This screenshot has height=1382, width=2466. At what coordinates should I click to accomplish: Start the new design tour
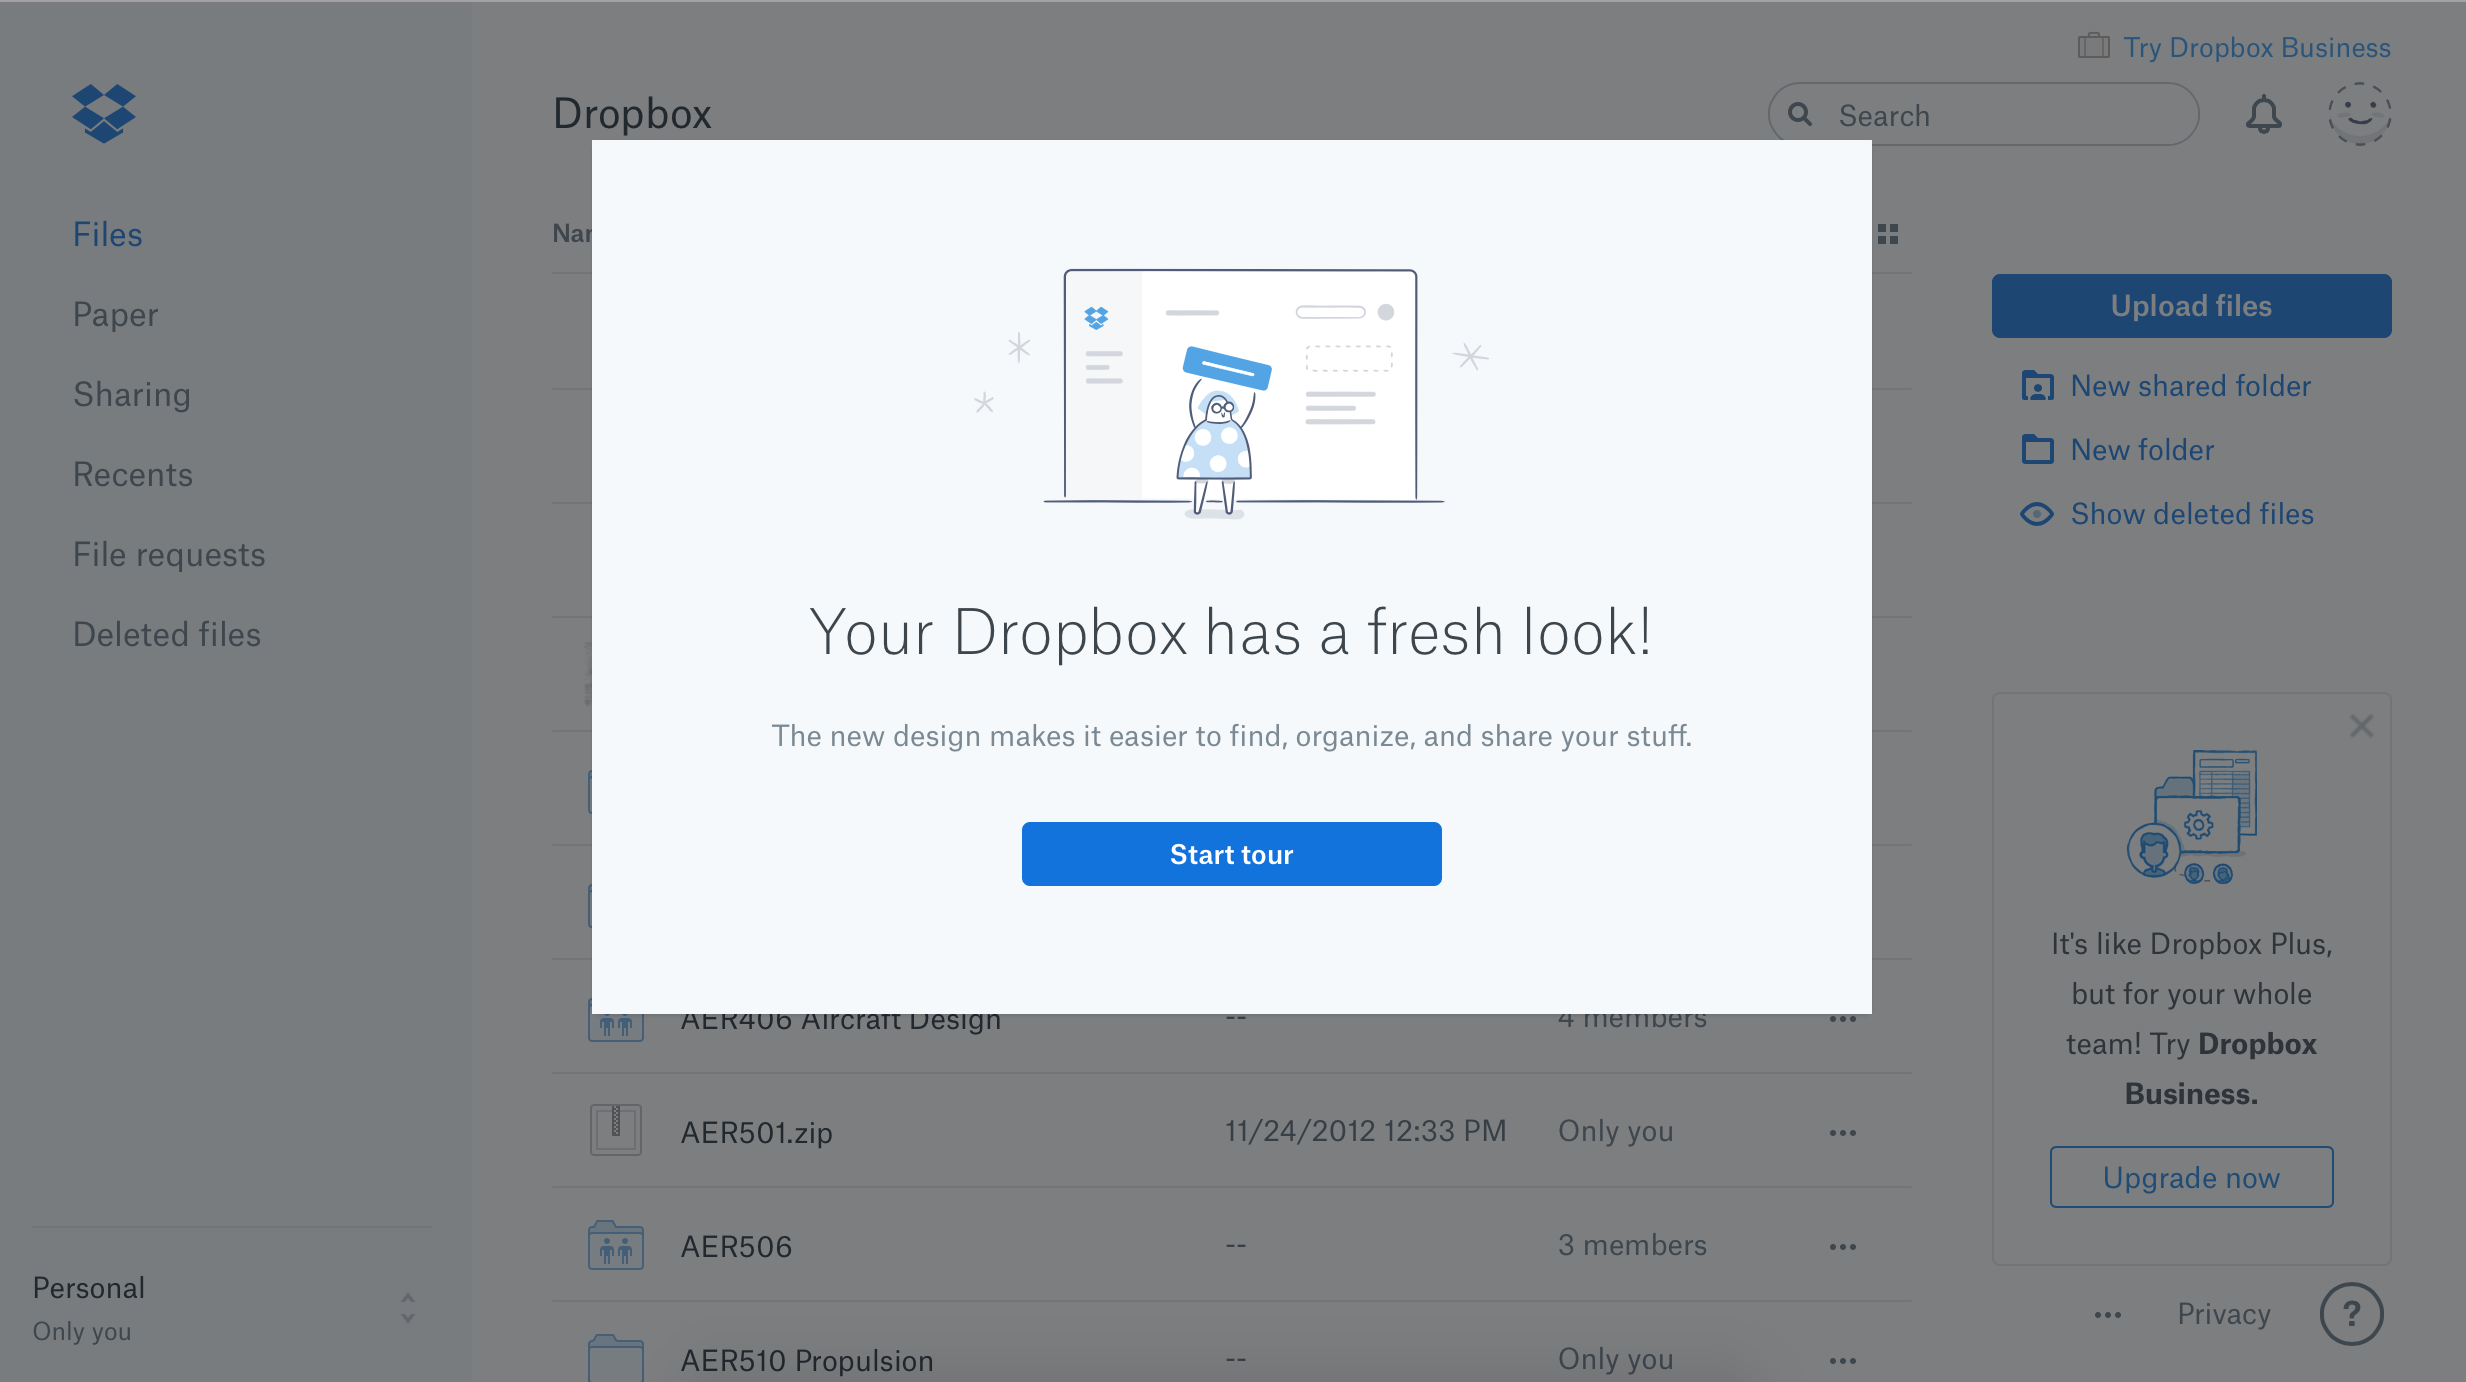[x=1232, y=854]
